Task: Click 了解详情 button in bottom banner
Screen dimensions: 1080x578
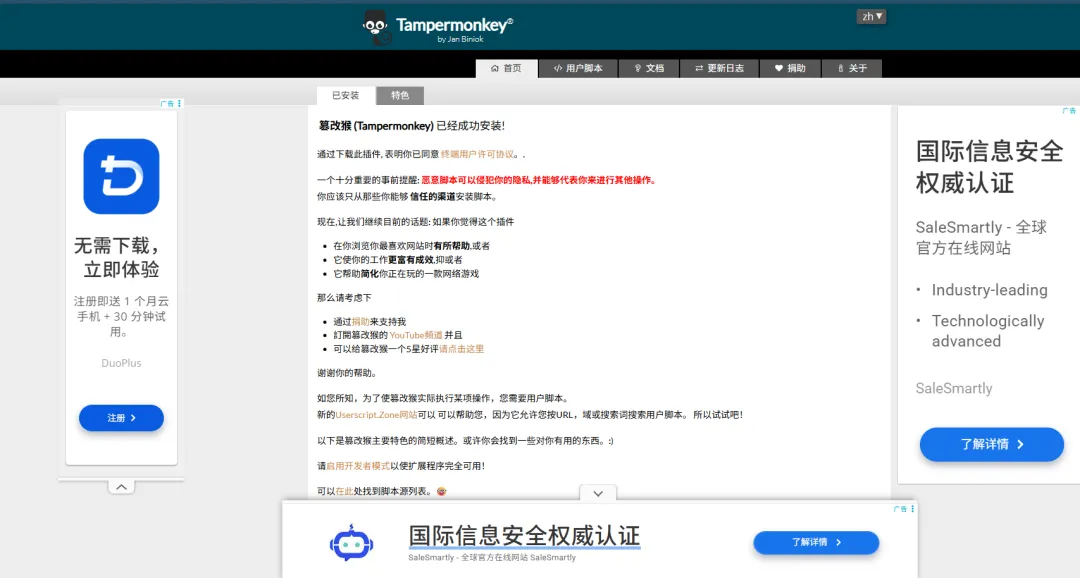Action: tap(816, 542)
